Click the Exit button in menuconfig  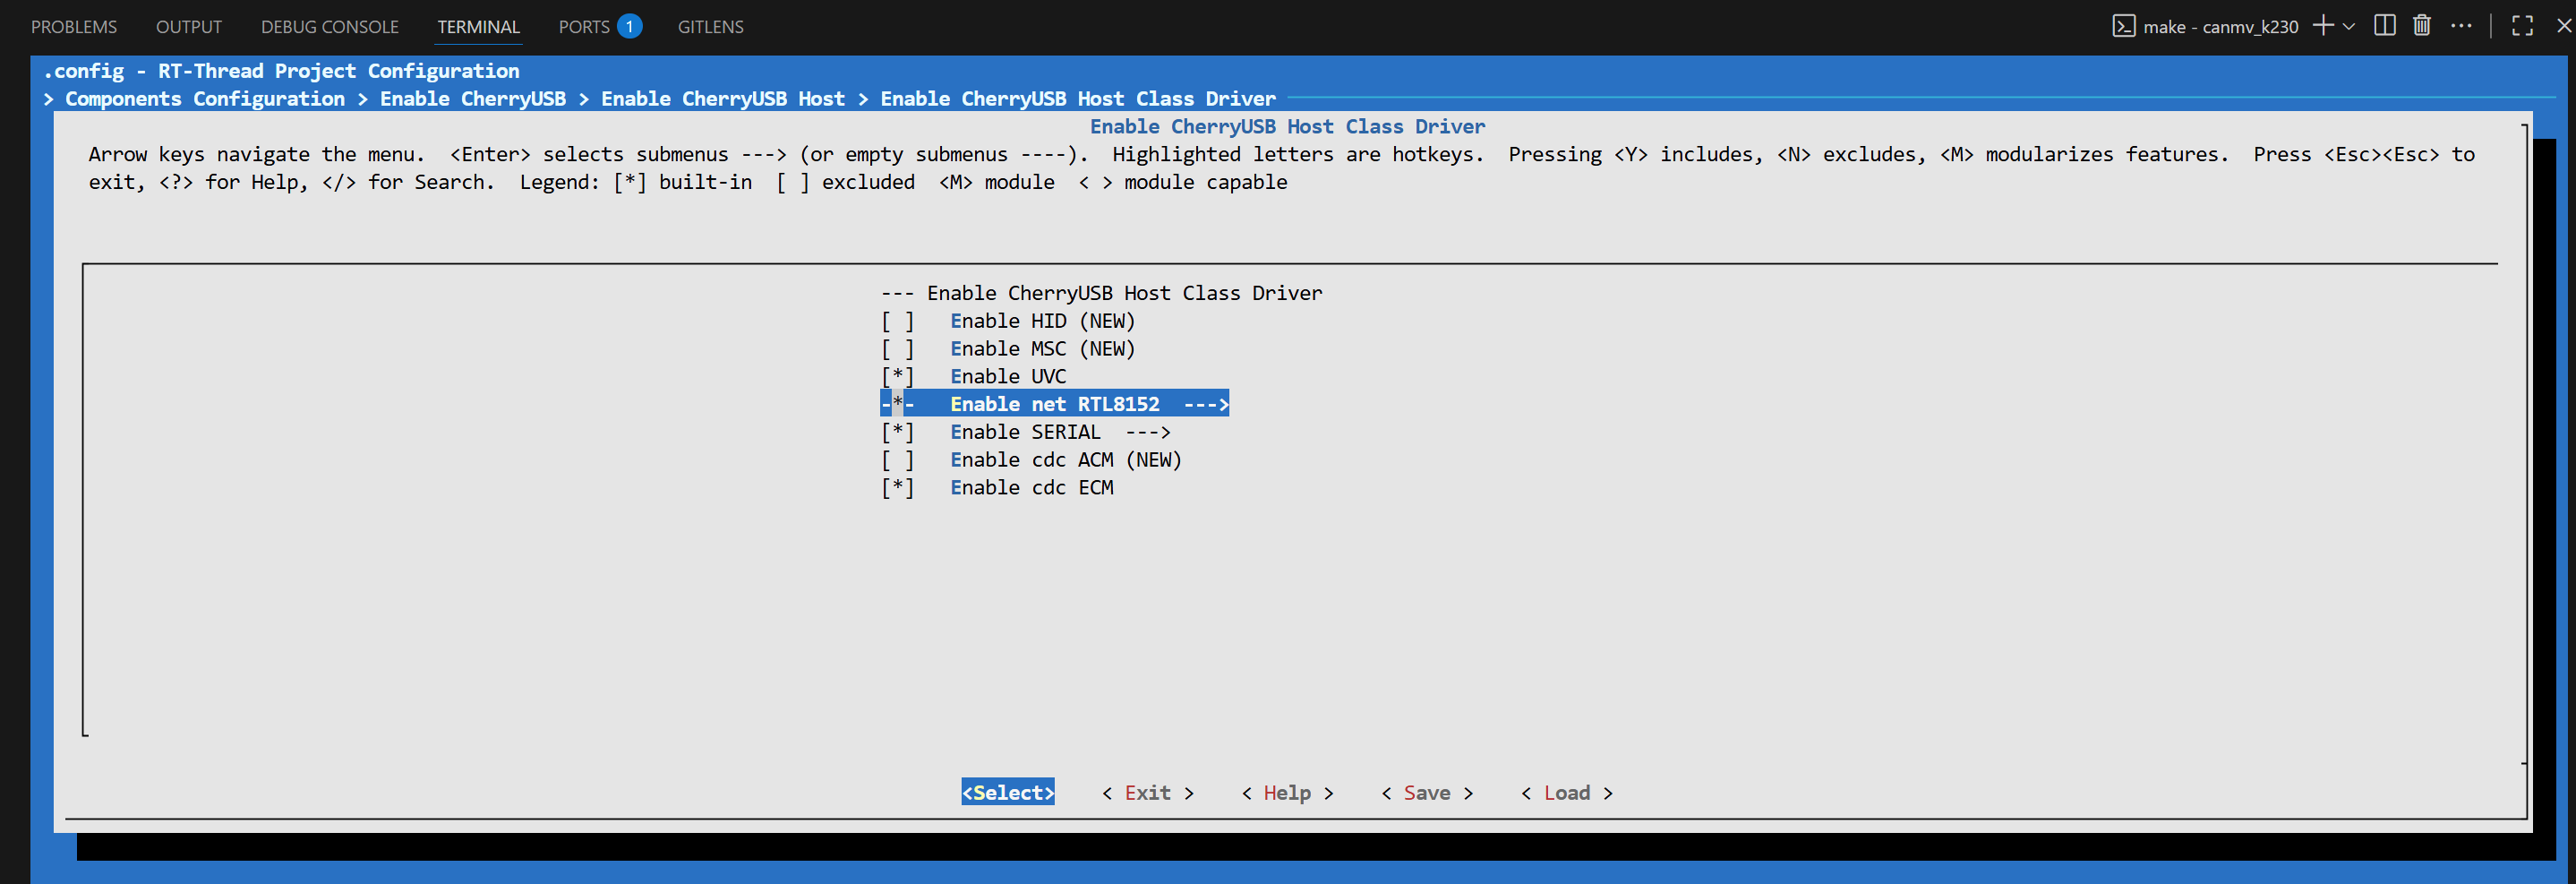click(1147, 793)
